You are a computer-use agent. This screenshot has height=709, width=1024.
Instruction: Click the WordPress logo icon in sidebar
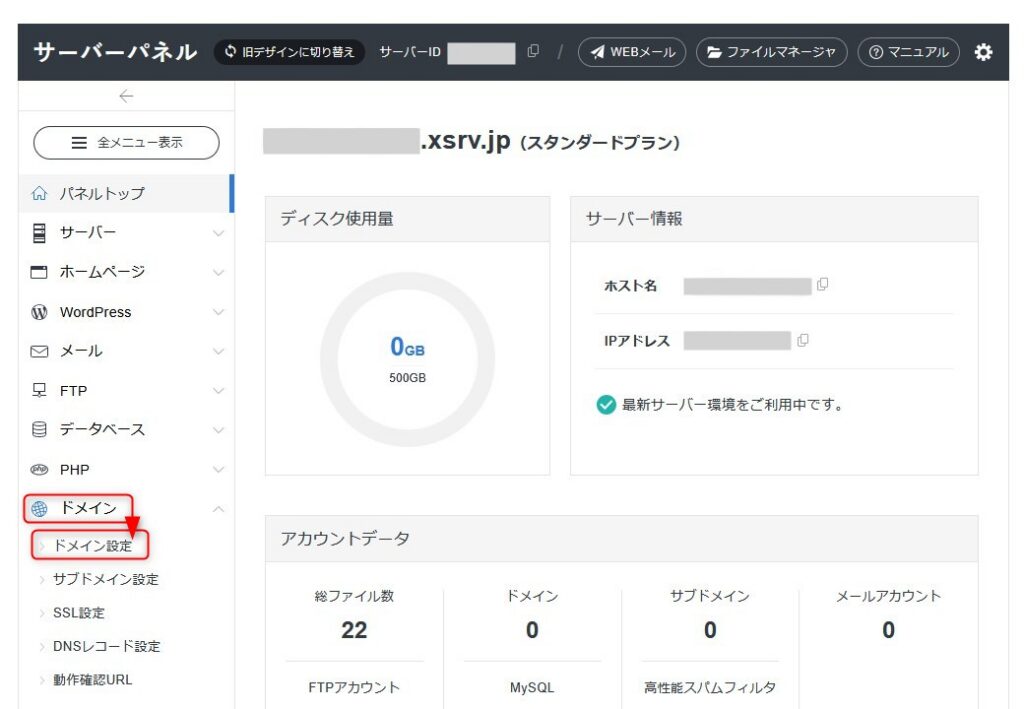tap(40, 312)
